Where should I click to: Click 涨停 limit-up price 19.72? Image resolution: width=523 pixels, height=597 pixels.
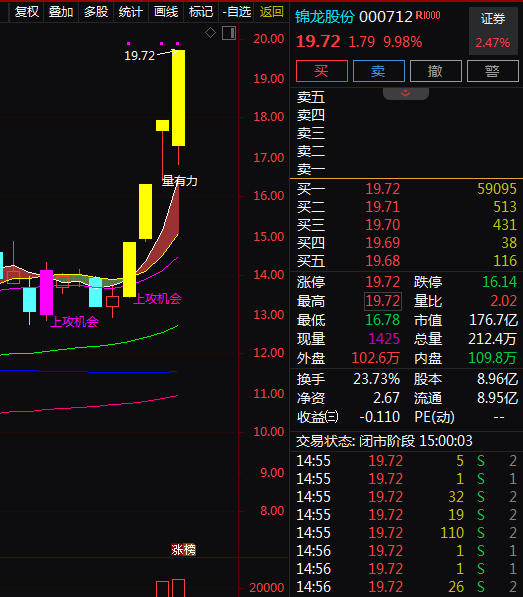383,282
